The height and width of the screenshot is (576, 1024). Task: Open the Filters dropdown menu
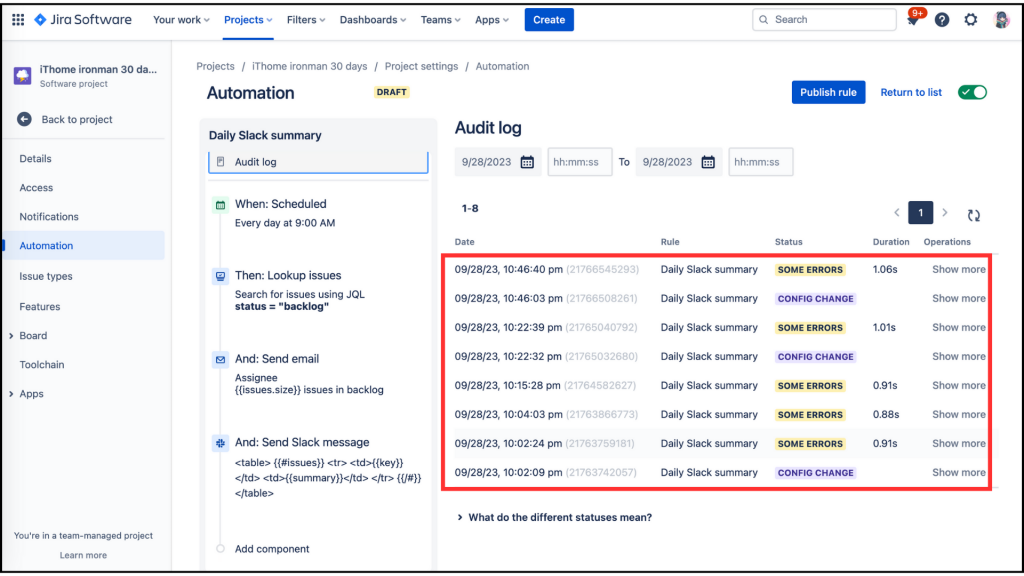(306, 20)
